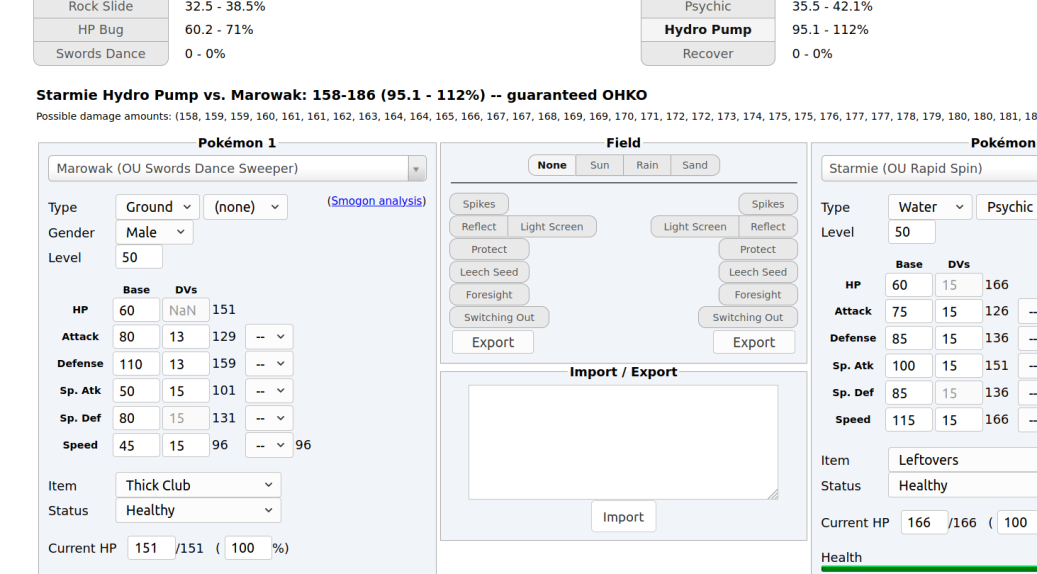Toggle Spikes on Starmie's side
Image resolution: width=1037 pixels, height=574 pixels.
tap(768, 204)
